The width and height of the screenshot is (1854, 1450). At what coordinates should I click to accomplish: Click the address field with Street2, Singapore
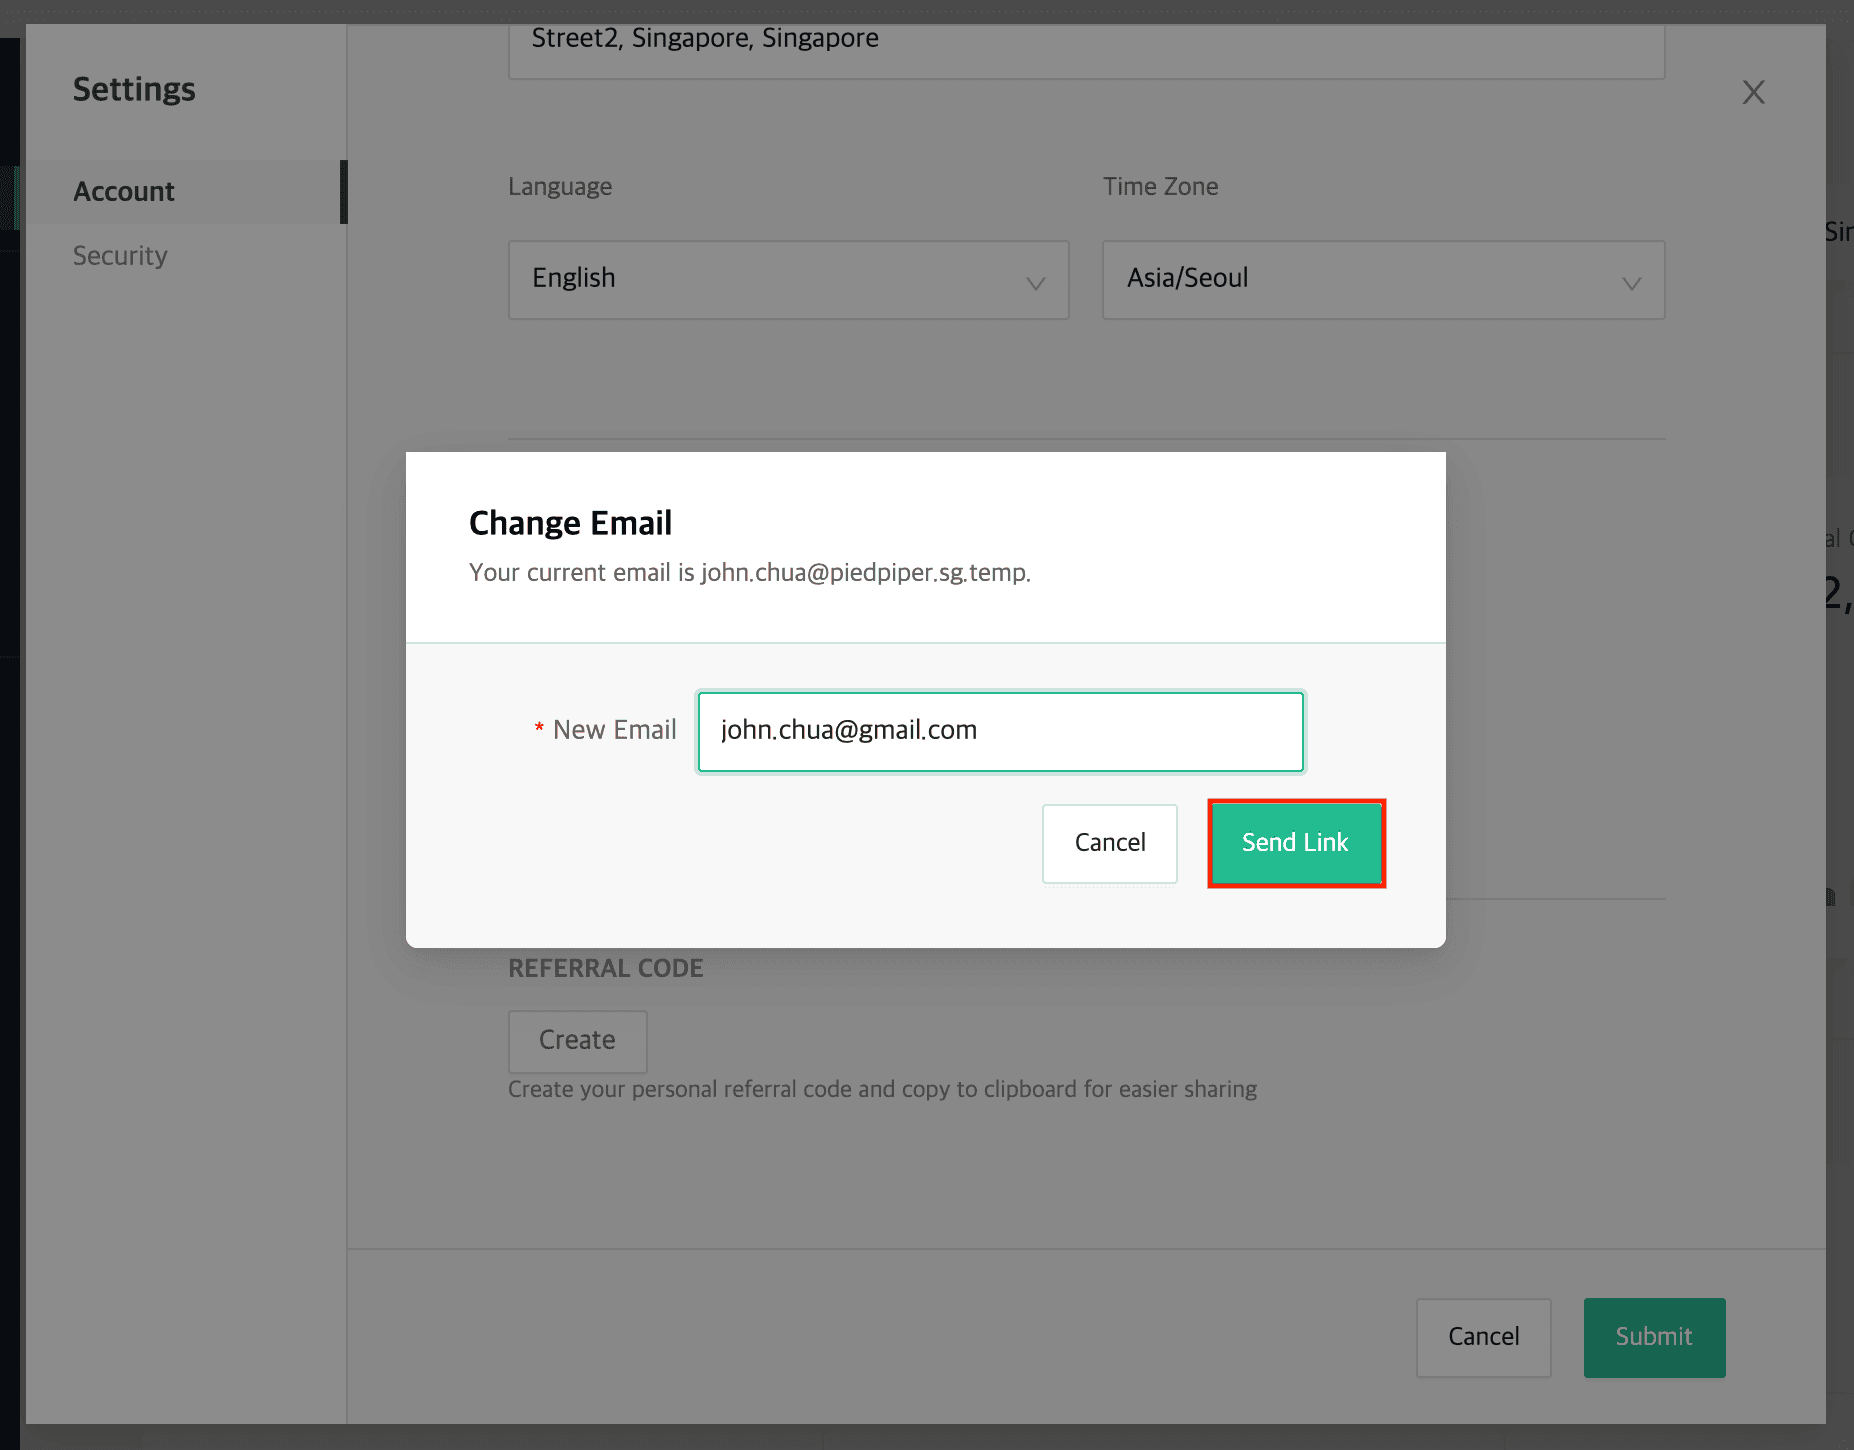pos(1086,50)
